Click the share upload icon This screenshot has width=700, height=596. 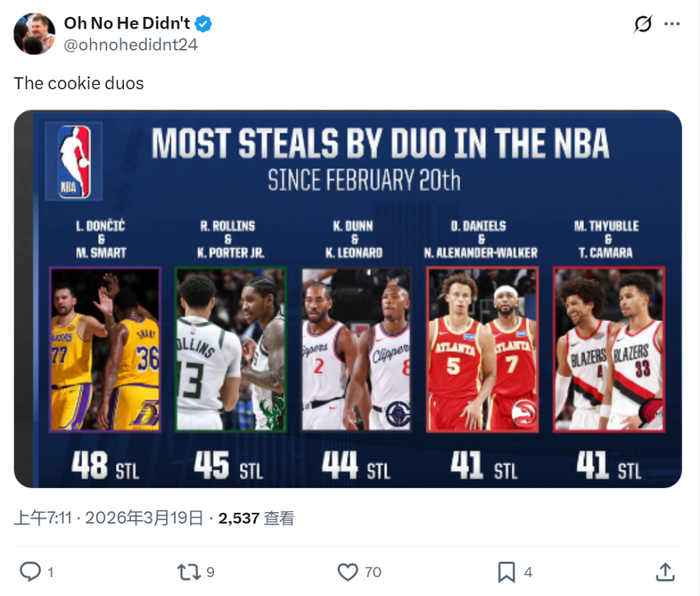click(665, 571)
